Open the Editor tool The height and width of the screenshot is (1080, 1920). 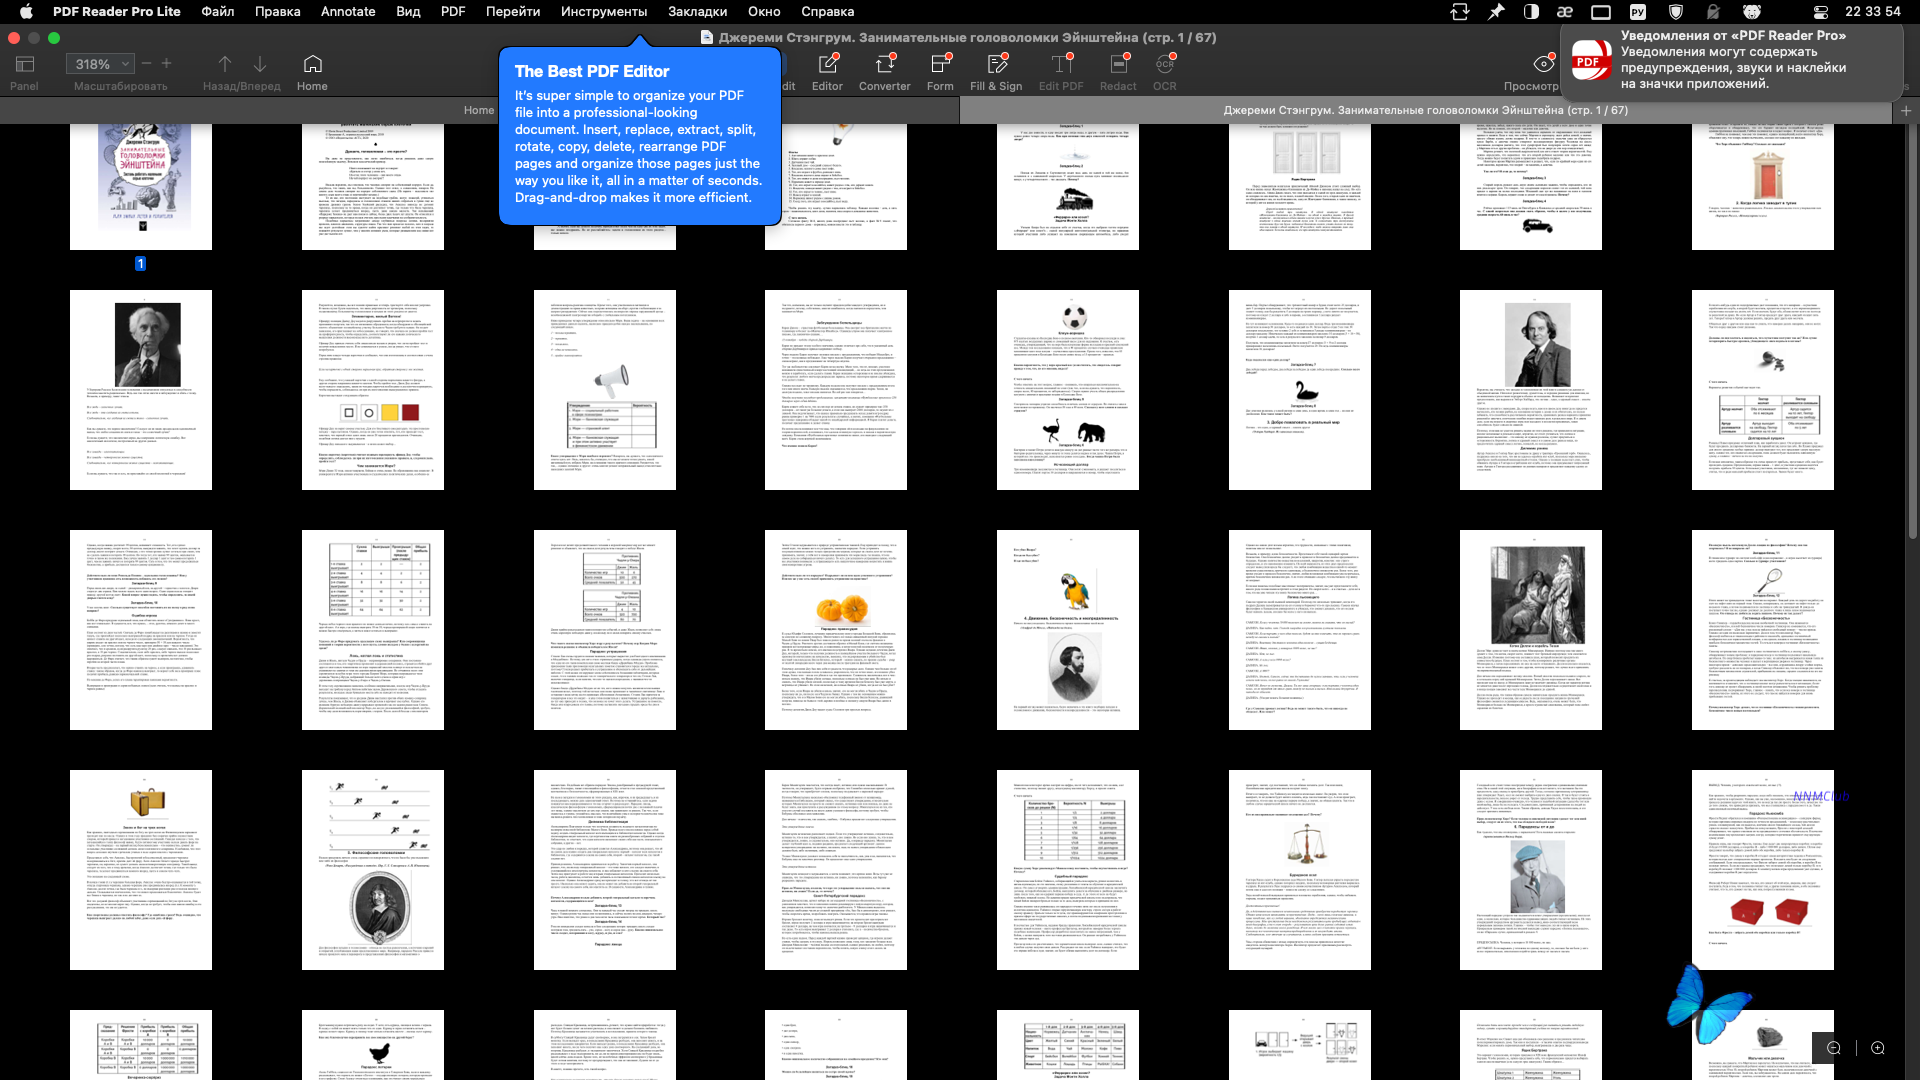click(827, 65)
